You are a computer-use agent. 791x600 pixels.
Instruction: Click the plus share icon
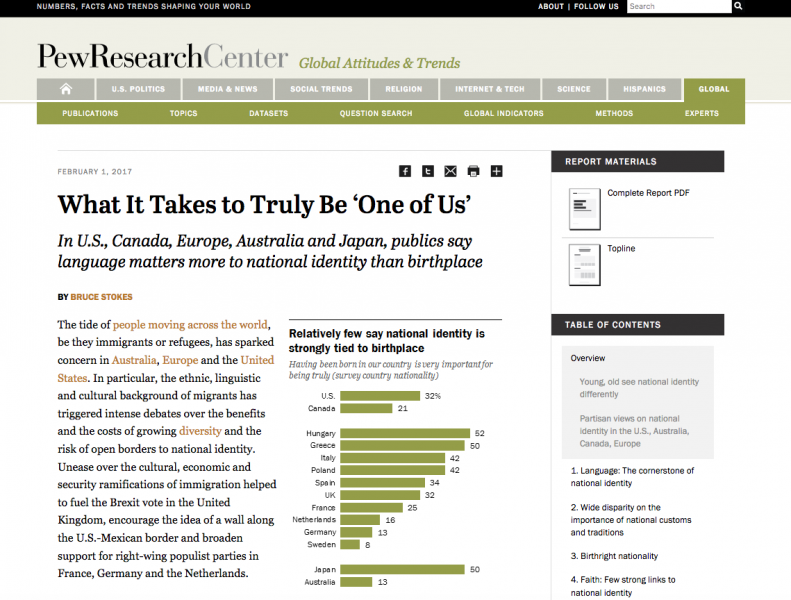[x=496, y=171]
